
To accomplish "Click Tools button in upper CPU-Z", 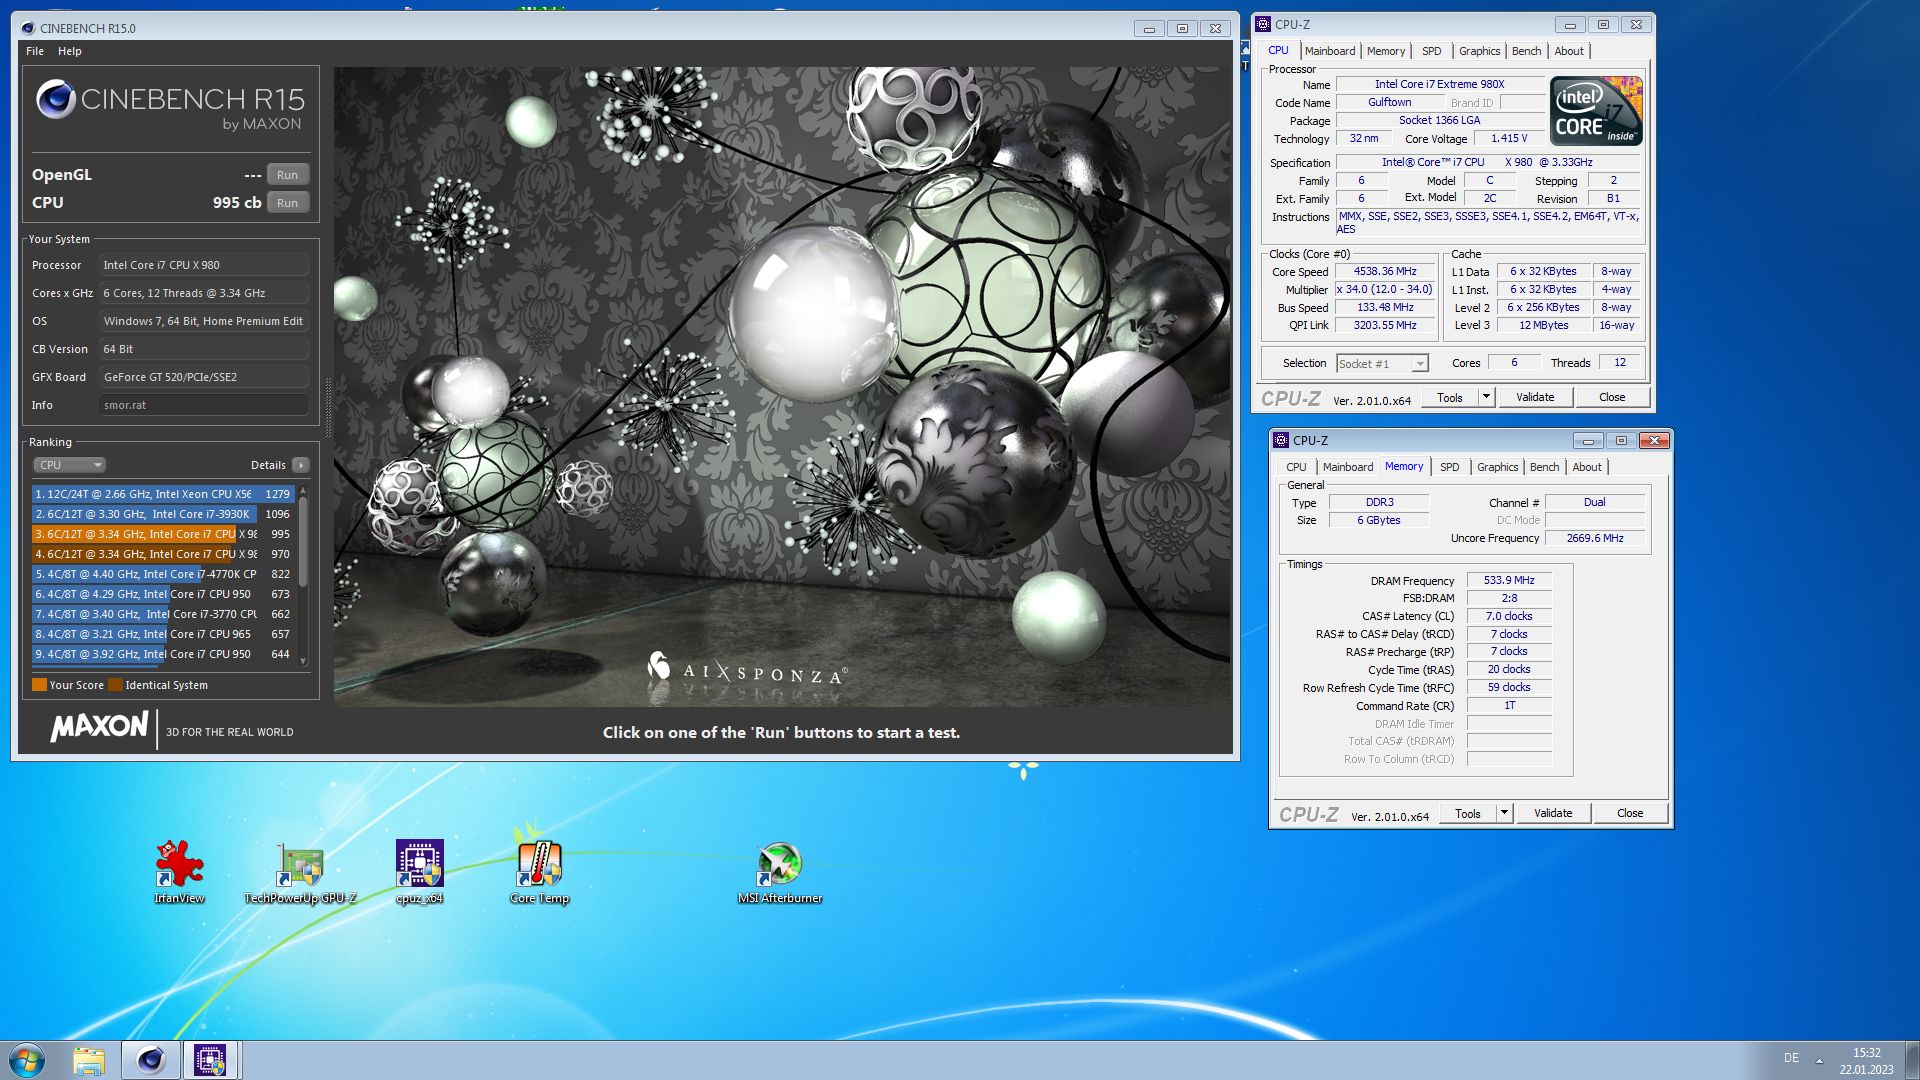I will tap(1449, 397).
